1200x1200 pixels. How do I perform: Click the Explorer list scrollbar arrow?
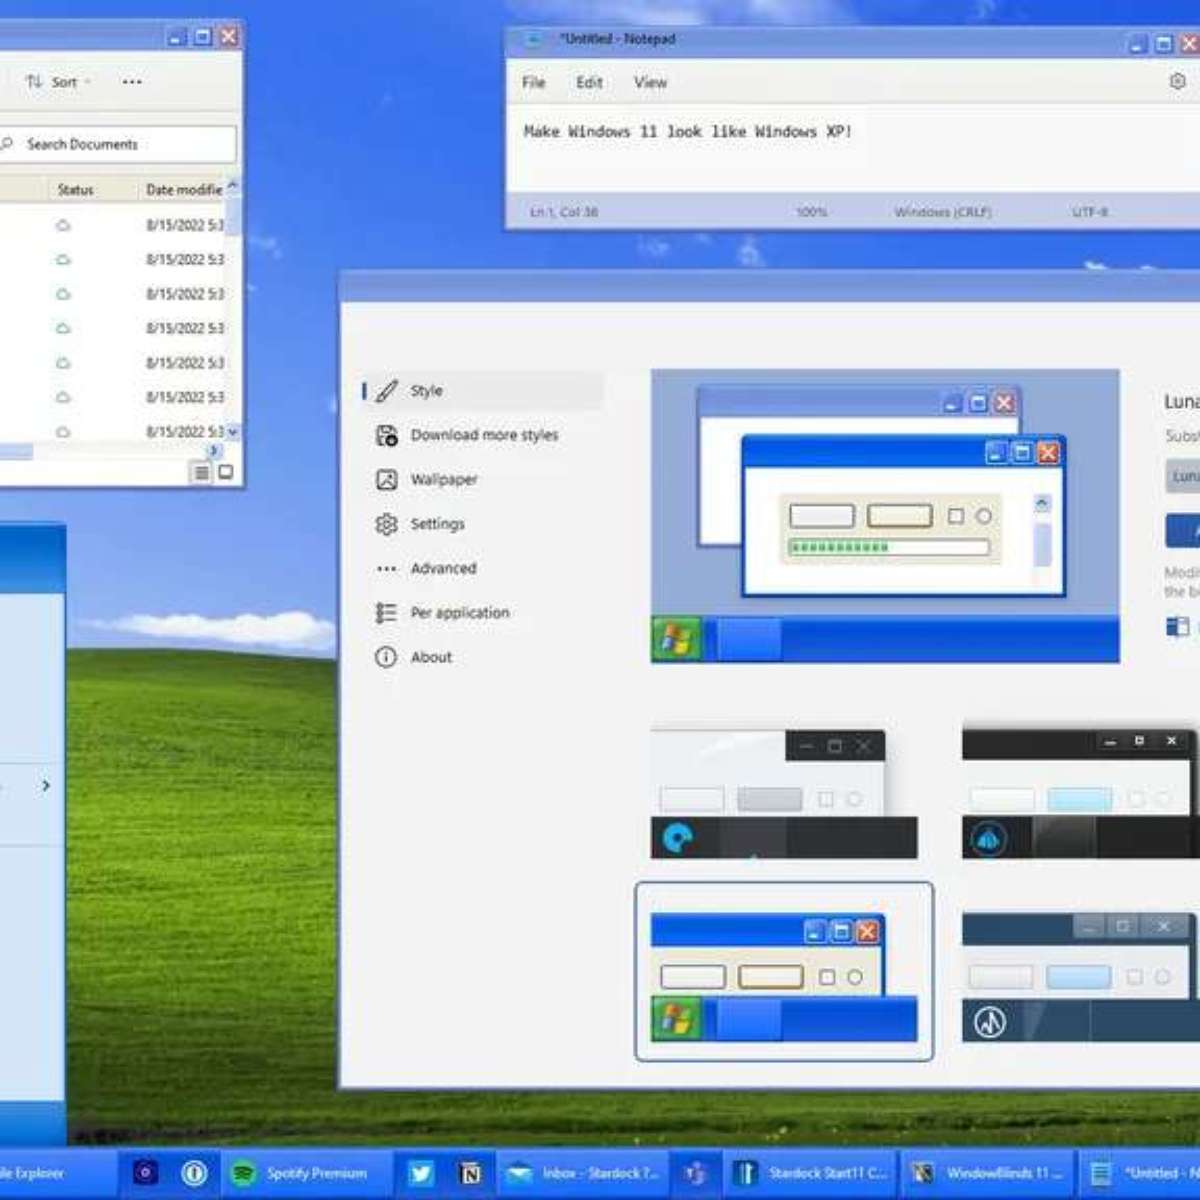pos(232,433)
